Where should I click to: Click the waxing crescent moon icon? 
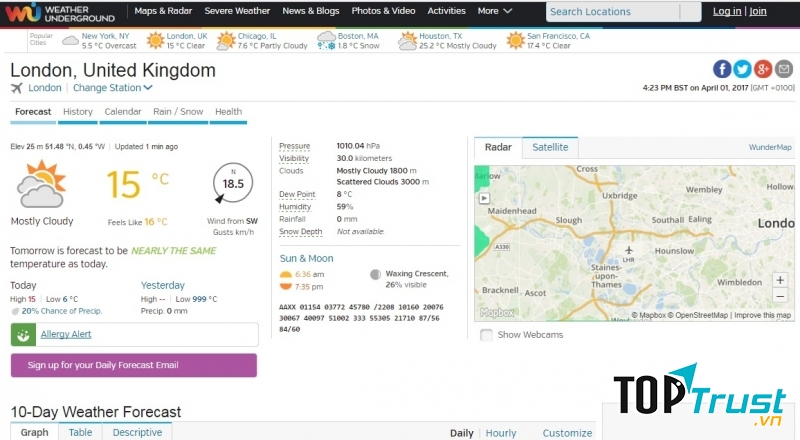pos(376,275)
